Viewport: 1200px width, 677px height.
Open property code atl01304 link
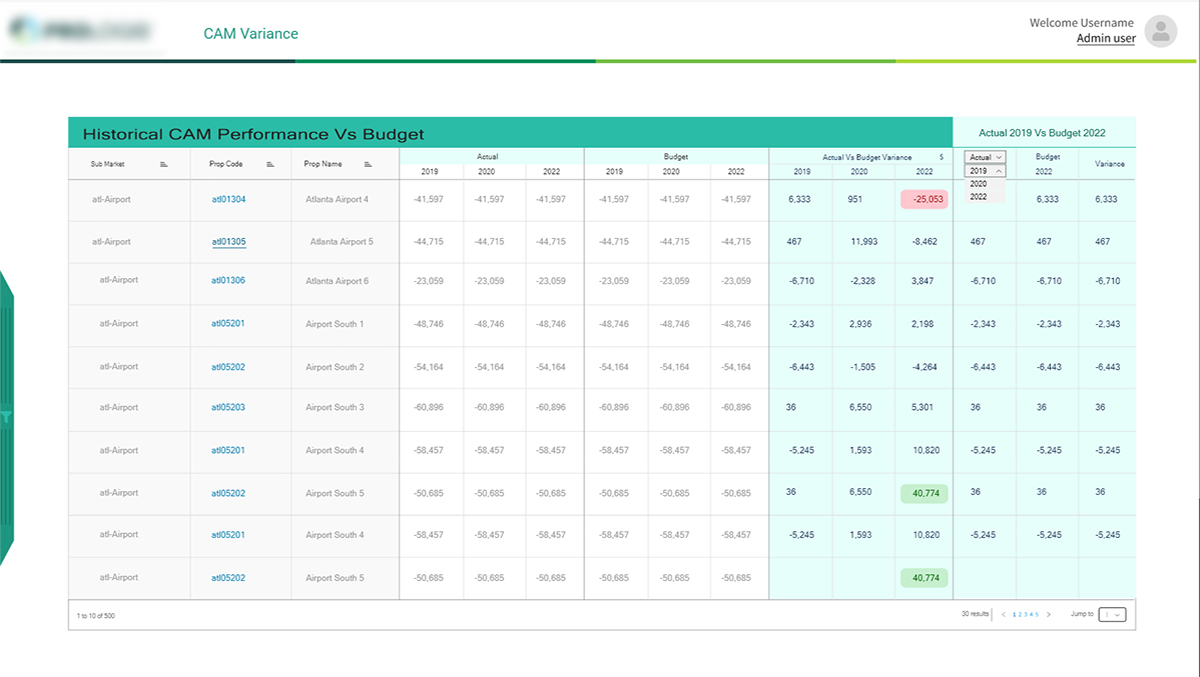pos(228,200)
